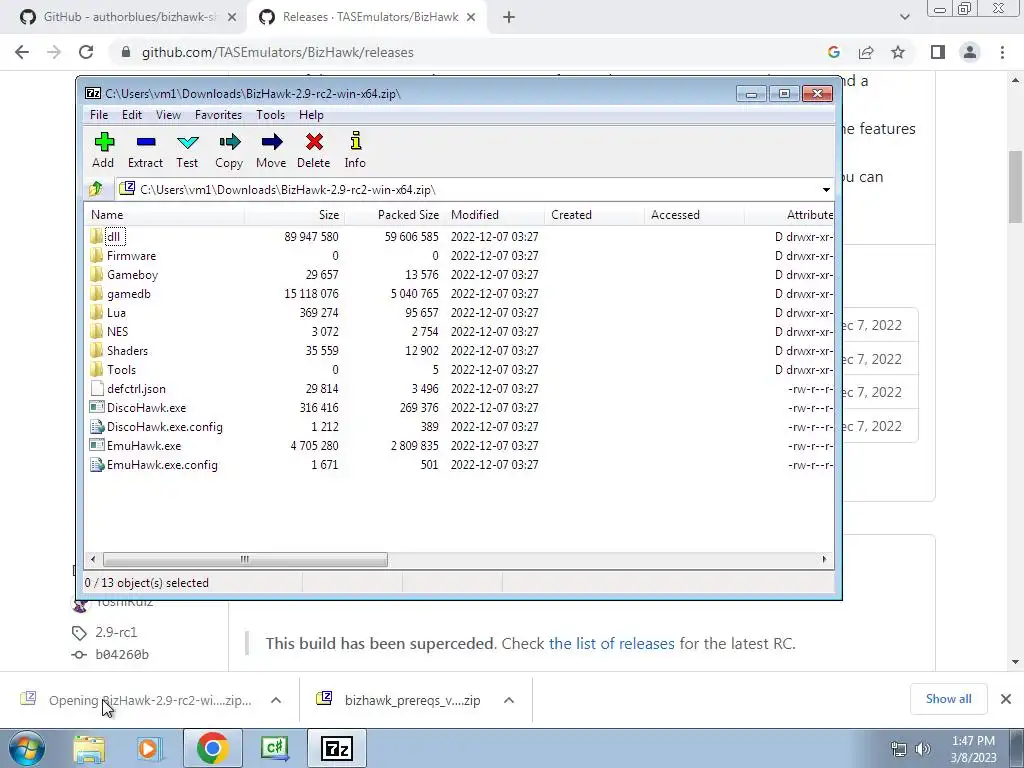Select DiscoHawk.exe file
1024x768 pixels.
pyautogui.click(x=146, y=407)
